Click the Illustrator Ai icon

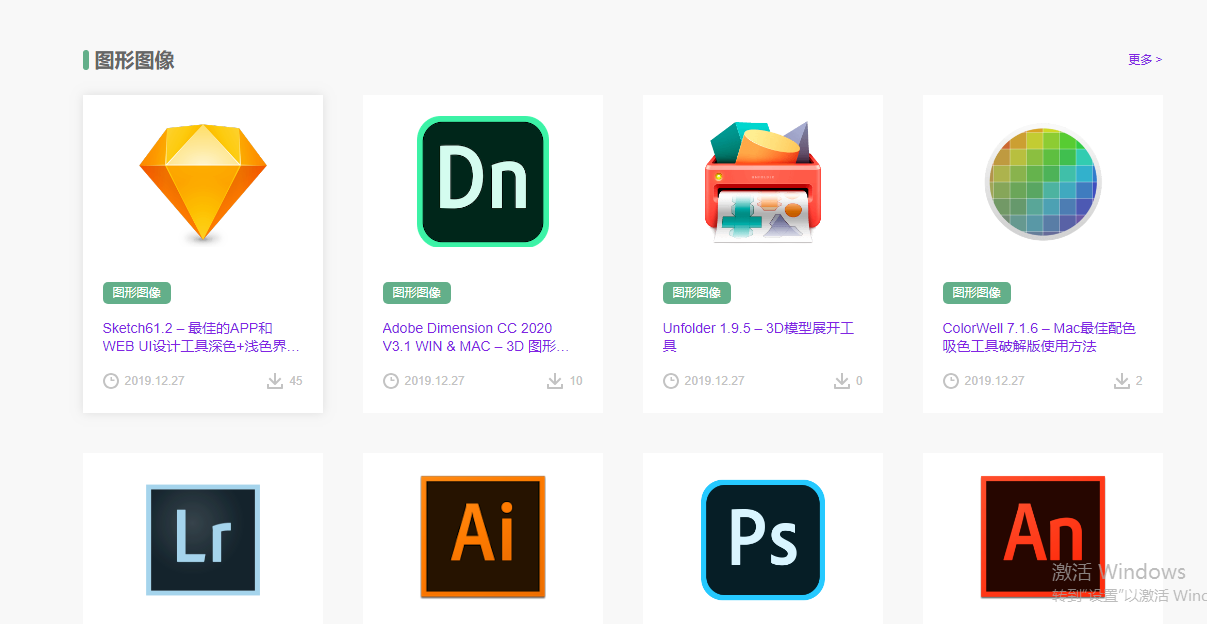[483, 538]
